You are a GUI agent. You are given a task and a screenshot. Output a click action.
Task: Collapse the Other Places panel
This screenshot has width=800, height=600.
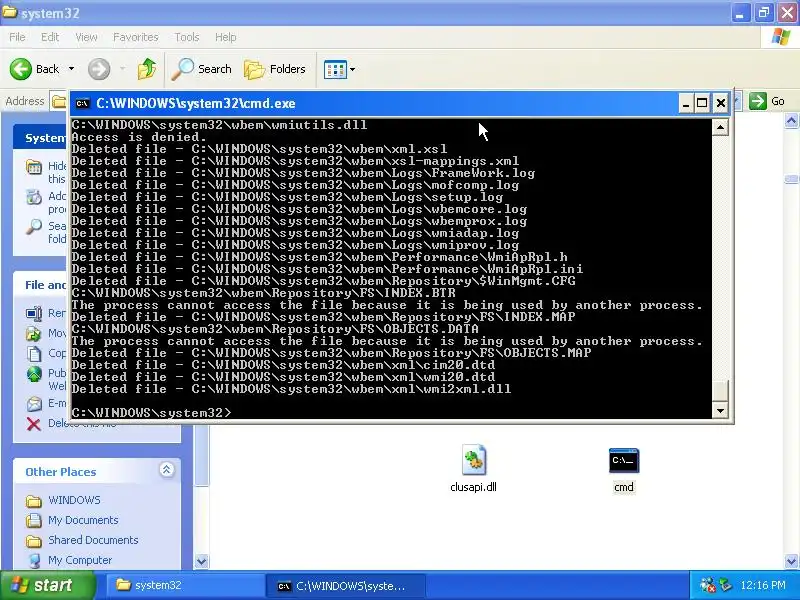pos(166,470)
